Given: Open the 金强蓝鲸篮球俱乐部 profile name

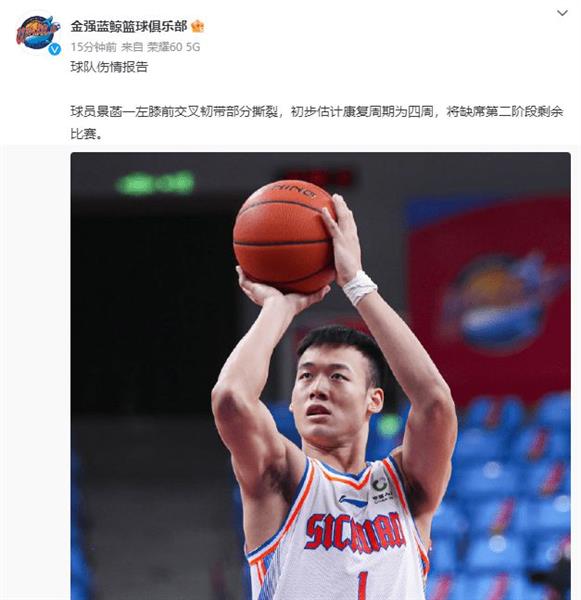Looking at the screenshot, I should tap(129, 26).
